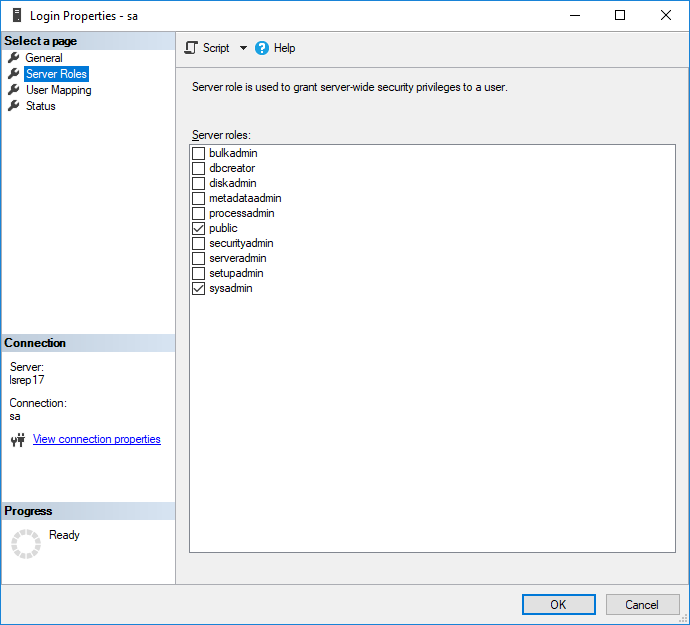Click the wrench icon beside Server Roles
Viewport: 690px width, 625px height.
click(14, 74)
